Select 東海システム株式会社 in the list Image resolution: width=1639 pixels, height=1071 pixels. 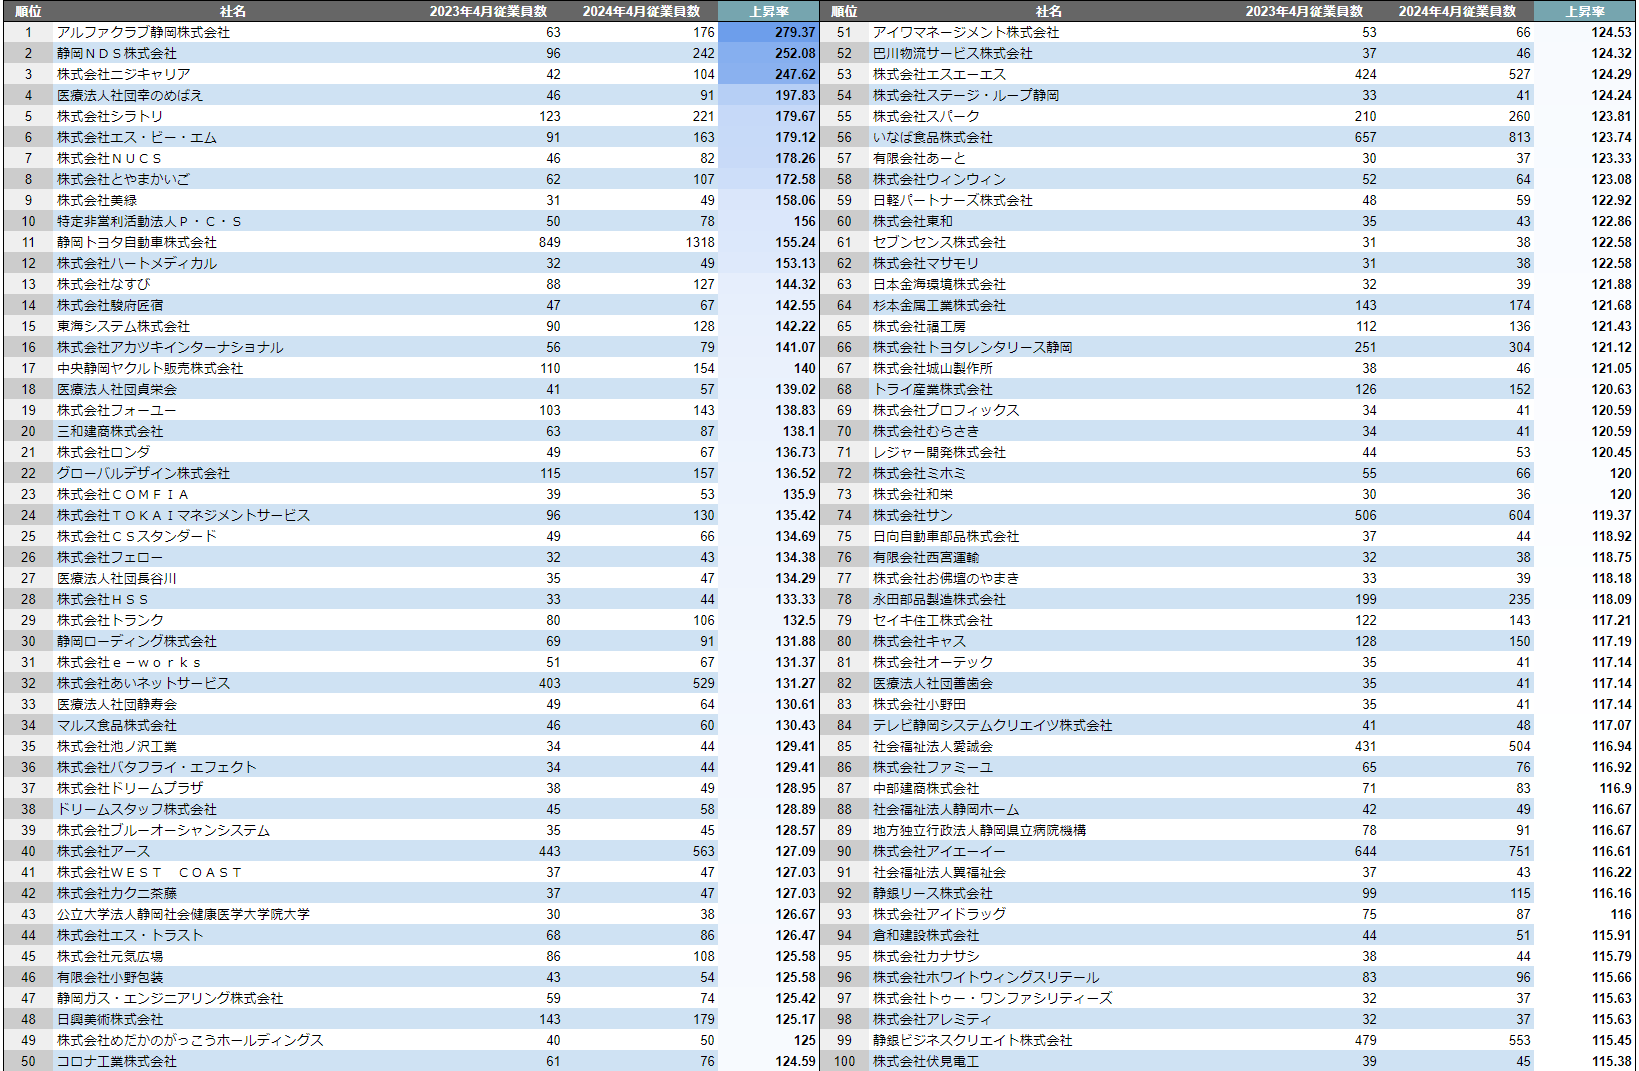tap(123, 326)
